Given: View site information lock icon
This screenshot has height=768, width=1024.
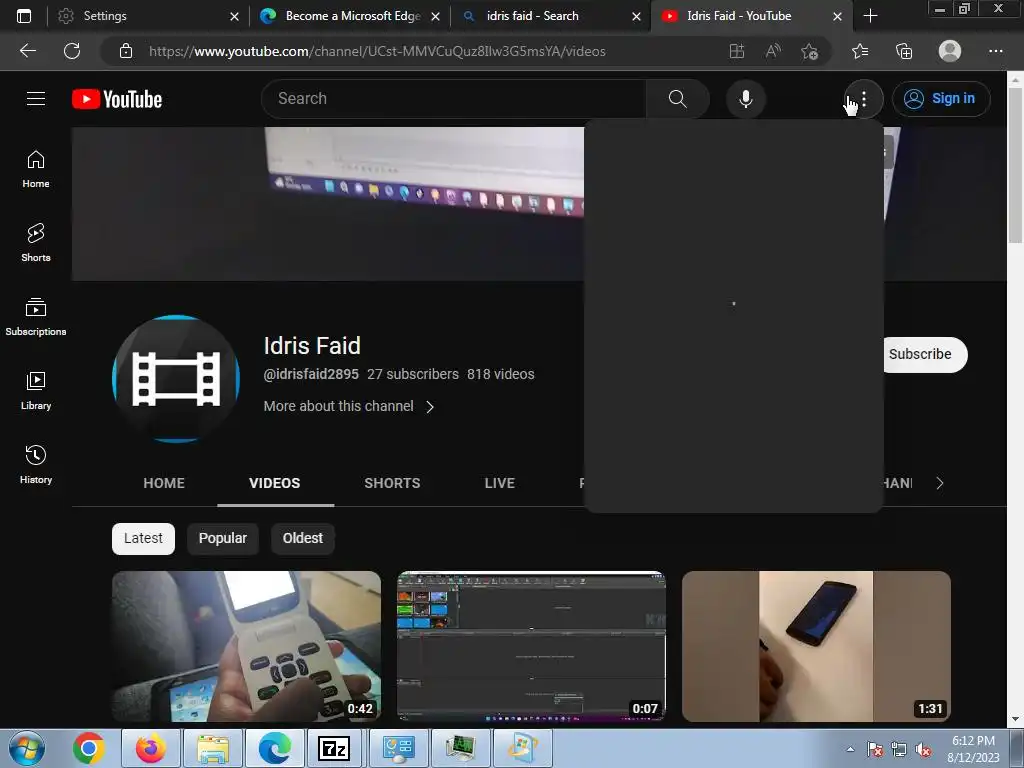Looking at the screenshot, I should pyautogui.click(x=126, y=51).
